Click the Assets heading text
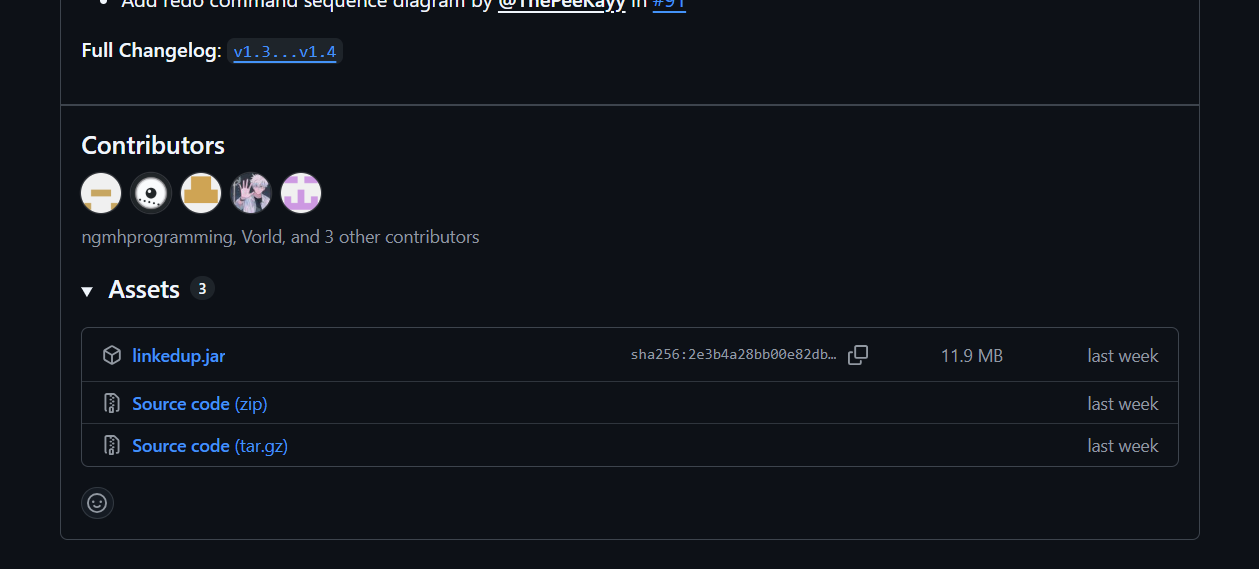1259x569 pixels. 144,290
